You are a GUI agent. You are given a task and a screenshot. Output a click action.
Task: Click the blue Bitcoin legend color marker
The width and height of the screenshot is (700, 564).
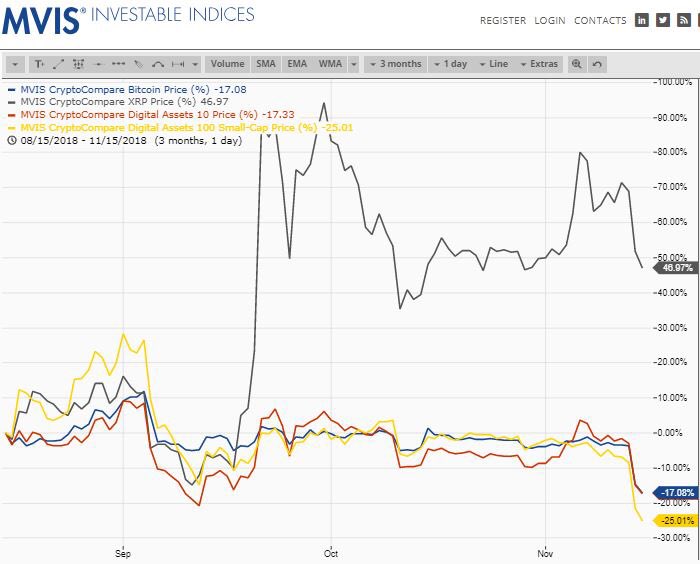[x=12, y=90]
